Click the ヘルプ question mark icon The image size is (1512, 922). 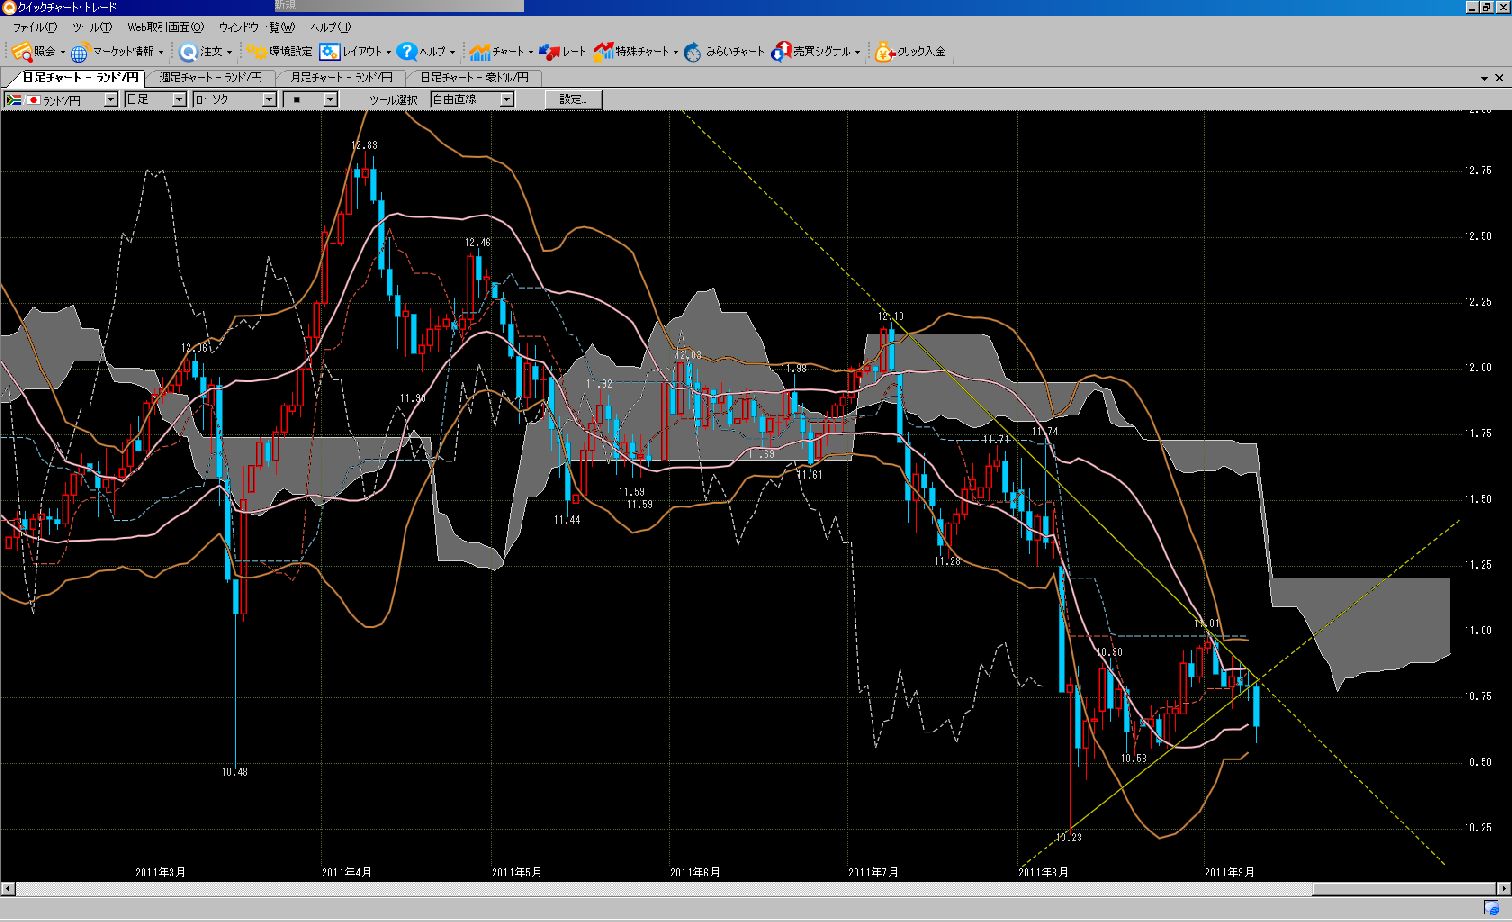click(x=406, y=52)
